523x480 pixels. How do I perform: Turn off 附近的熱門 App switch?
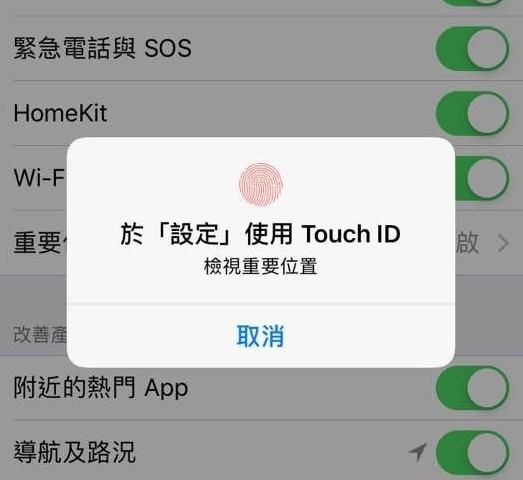[472, 388]
